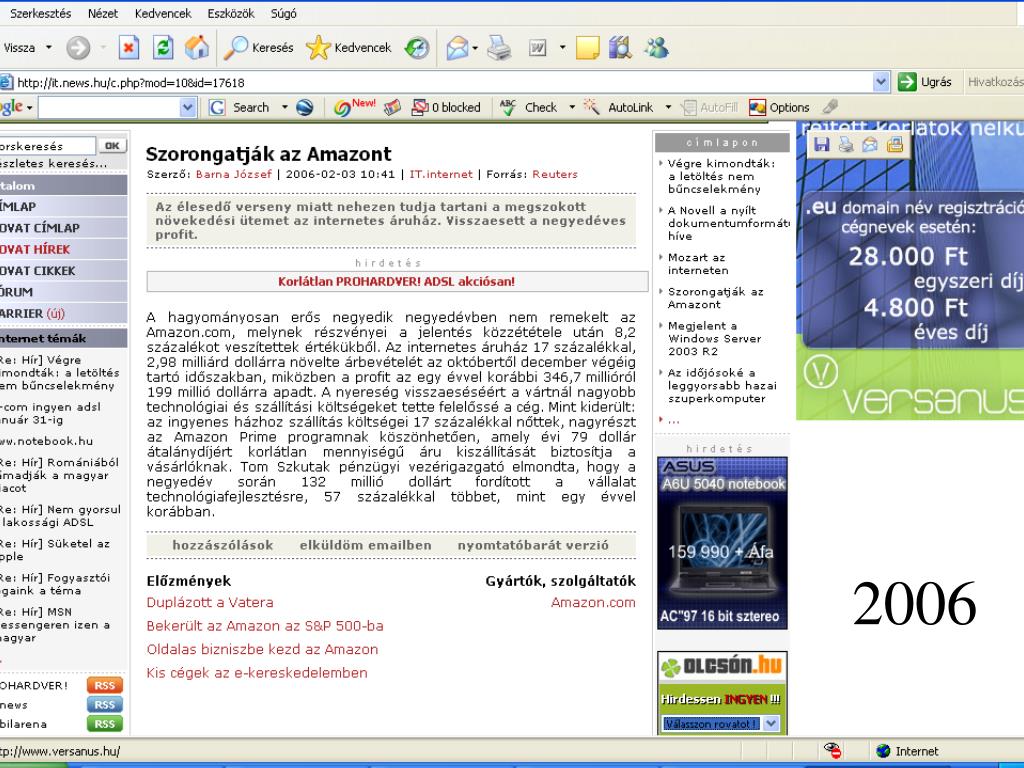Open hozzászólások comments link
Viewport: 1024px width, 768px height.
point(223,545)
